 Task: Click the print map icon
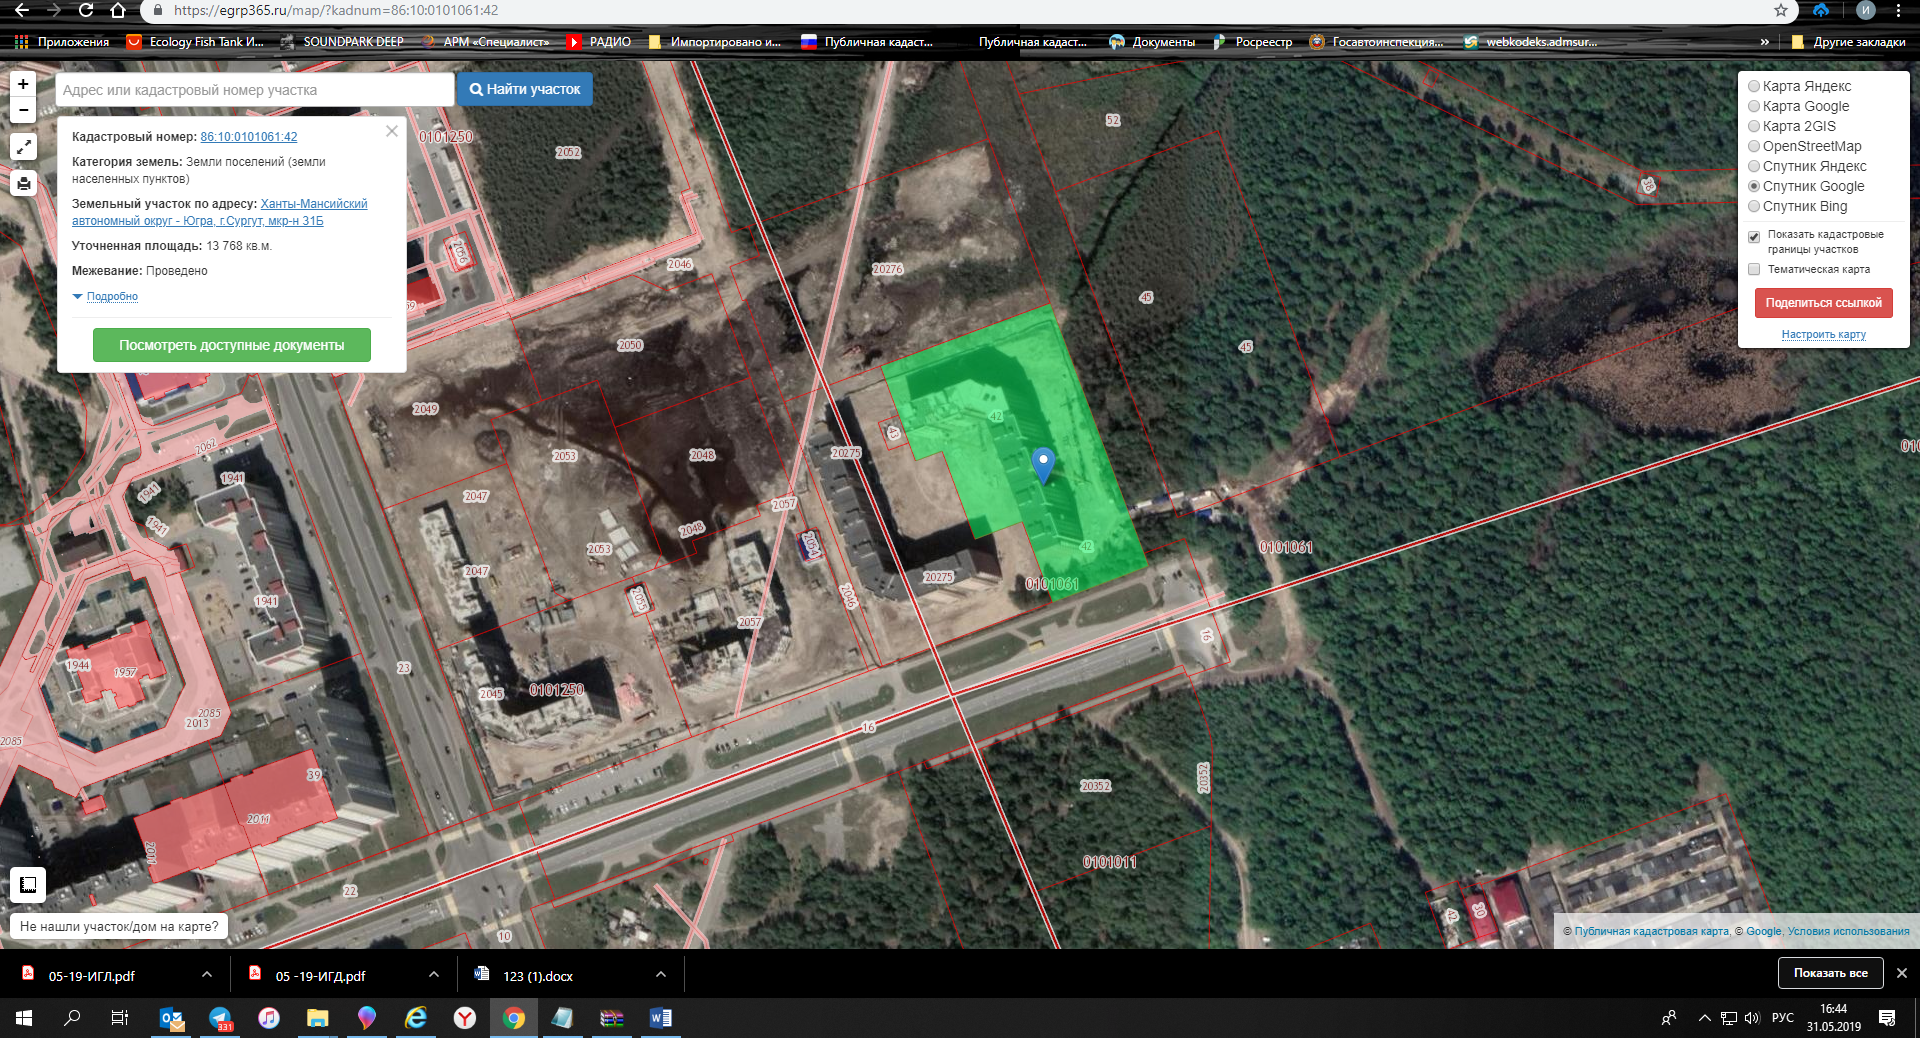[x=23, y=184]
